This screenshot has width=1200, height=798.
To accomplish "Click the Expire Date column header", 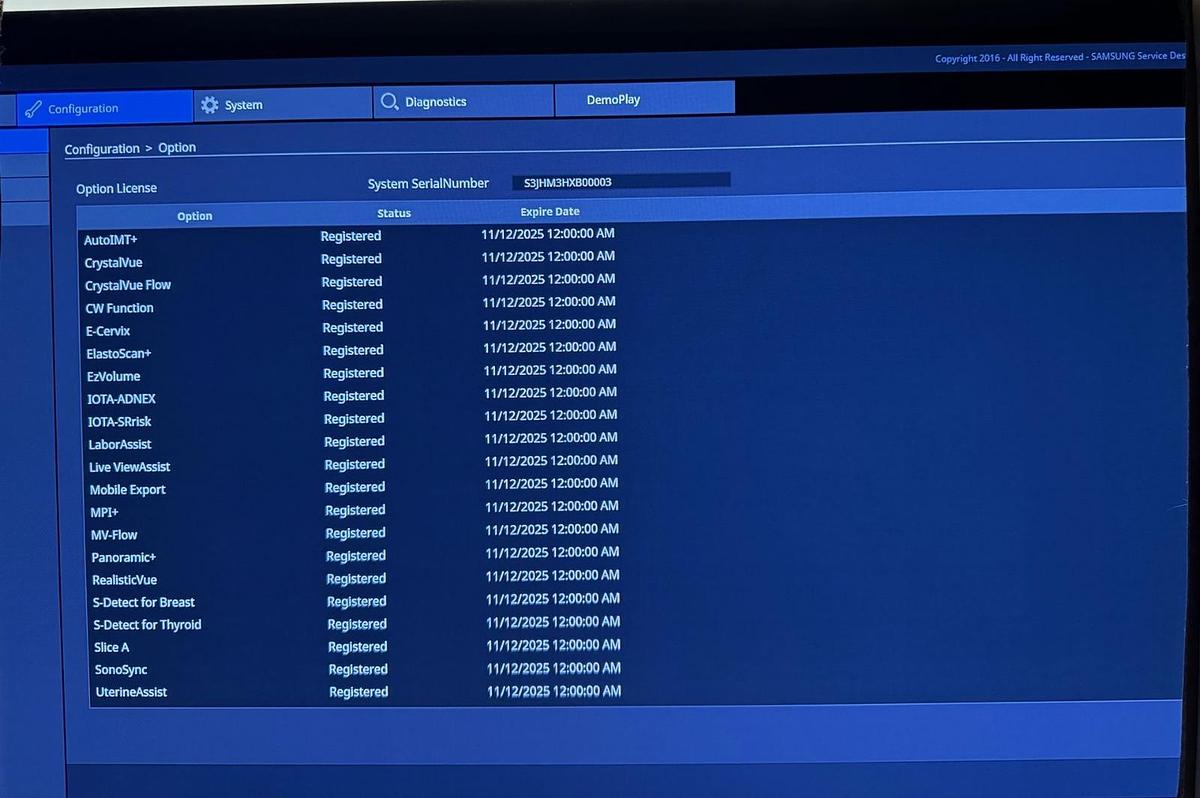I will 550,212.
